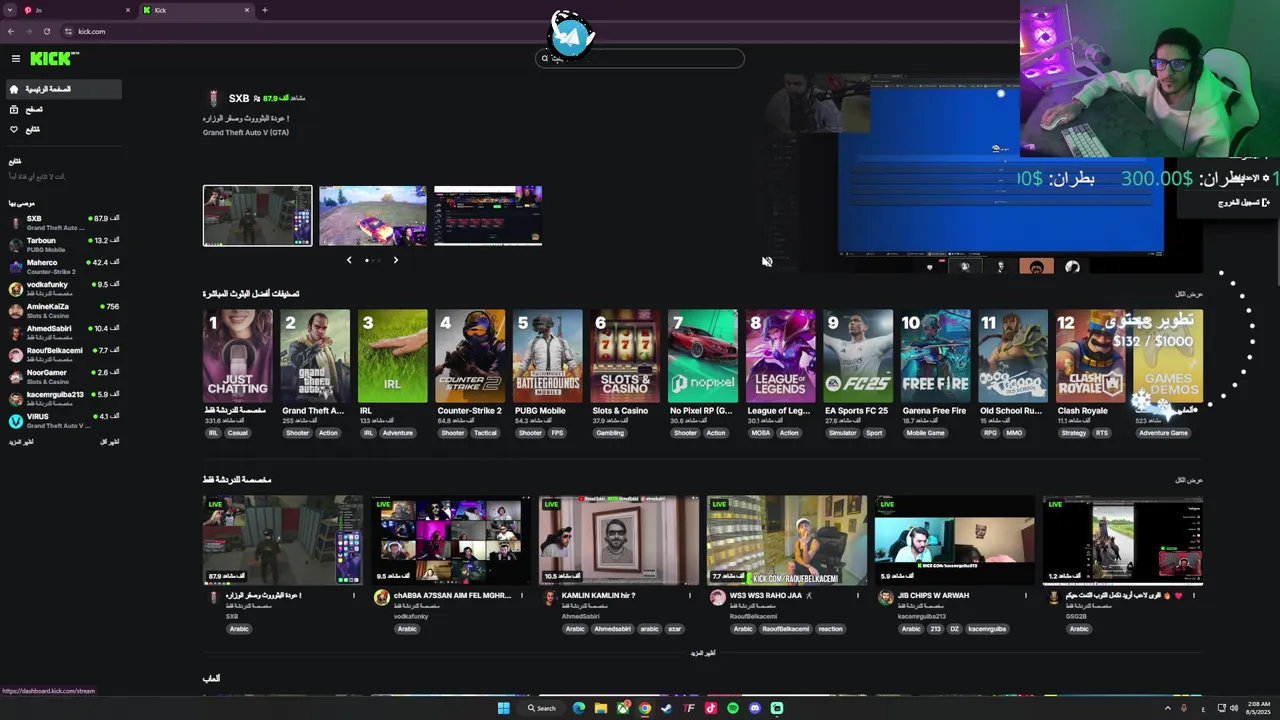Open File Explorer from the taskbar
This screenshot has width=1280, height=720.
(601, 708)
